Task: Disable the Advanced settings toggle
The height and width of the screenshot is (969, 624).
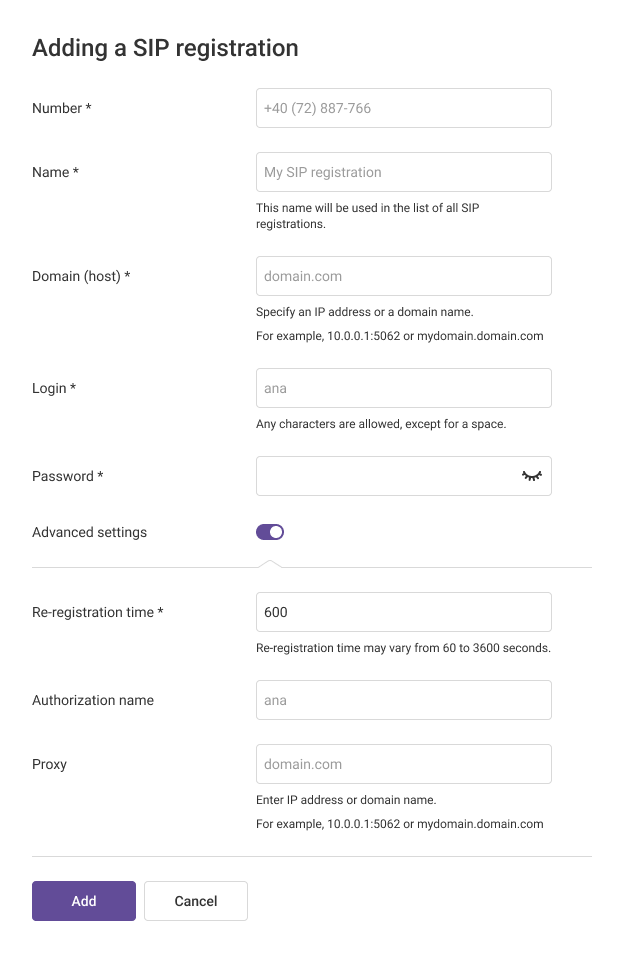Action: click(x=270, y=532)
